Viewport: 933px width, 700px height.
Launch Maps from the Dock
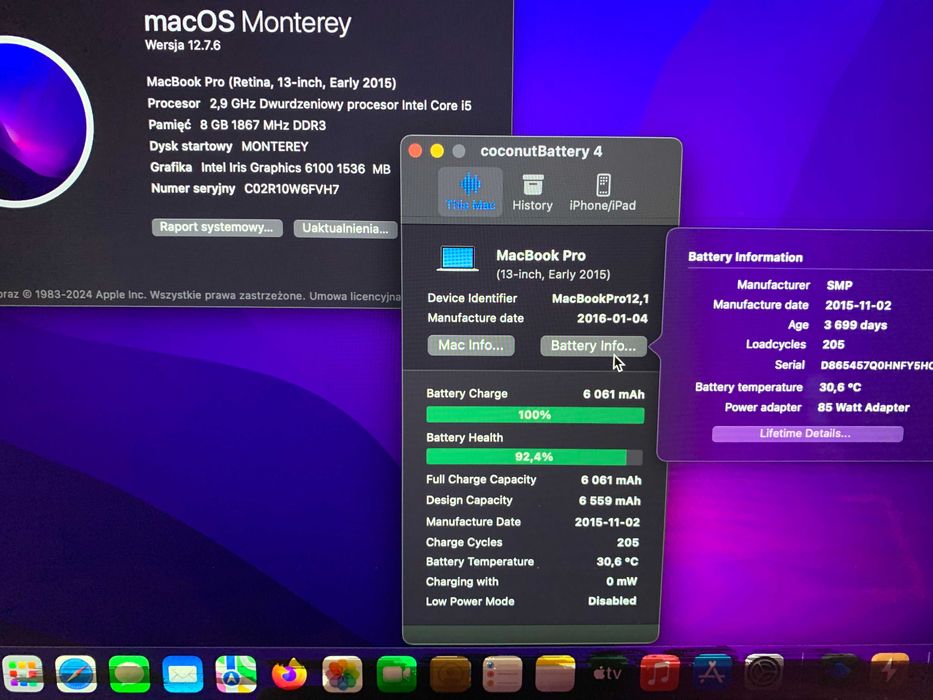point(236,673)
